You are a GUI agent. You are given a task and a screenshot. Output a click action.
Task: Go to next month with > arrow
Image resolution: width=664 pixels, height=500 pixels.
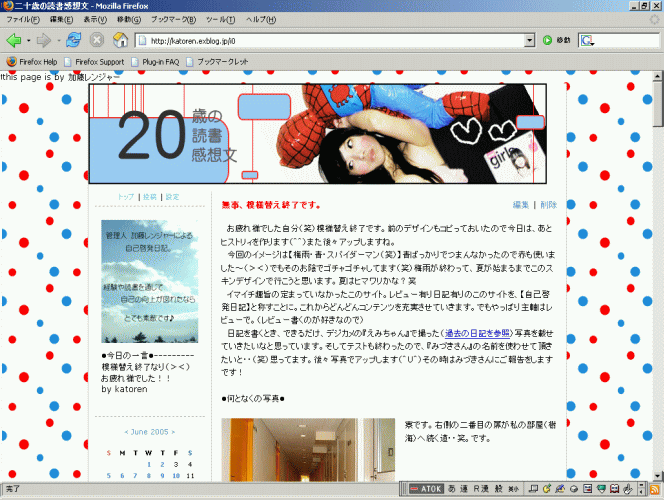173,432
